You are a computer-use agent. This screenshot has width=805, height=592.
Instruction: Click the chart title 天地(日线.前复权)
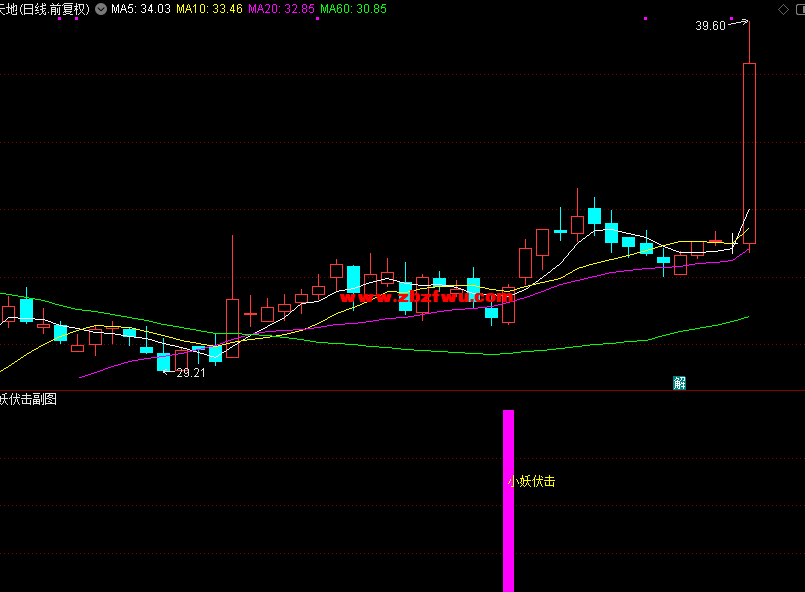45,9
